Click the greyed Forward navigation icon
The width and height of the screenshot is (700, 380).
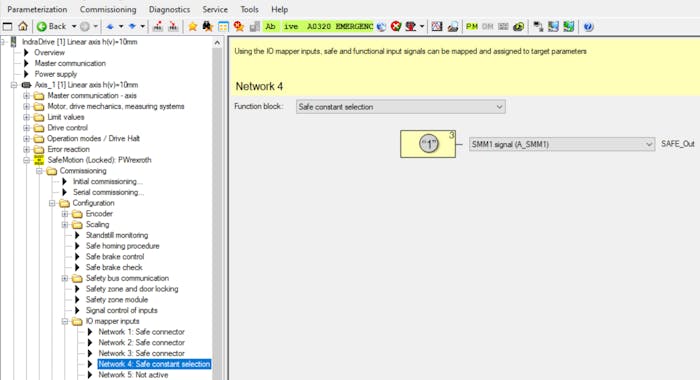coord(85,26)
